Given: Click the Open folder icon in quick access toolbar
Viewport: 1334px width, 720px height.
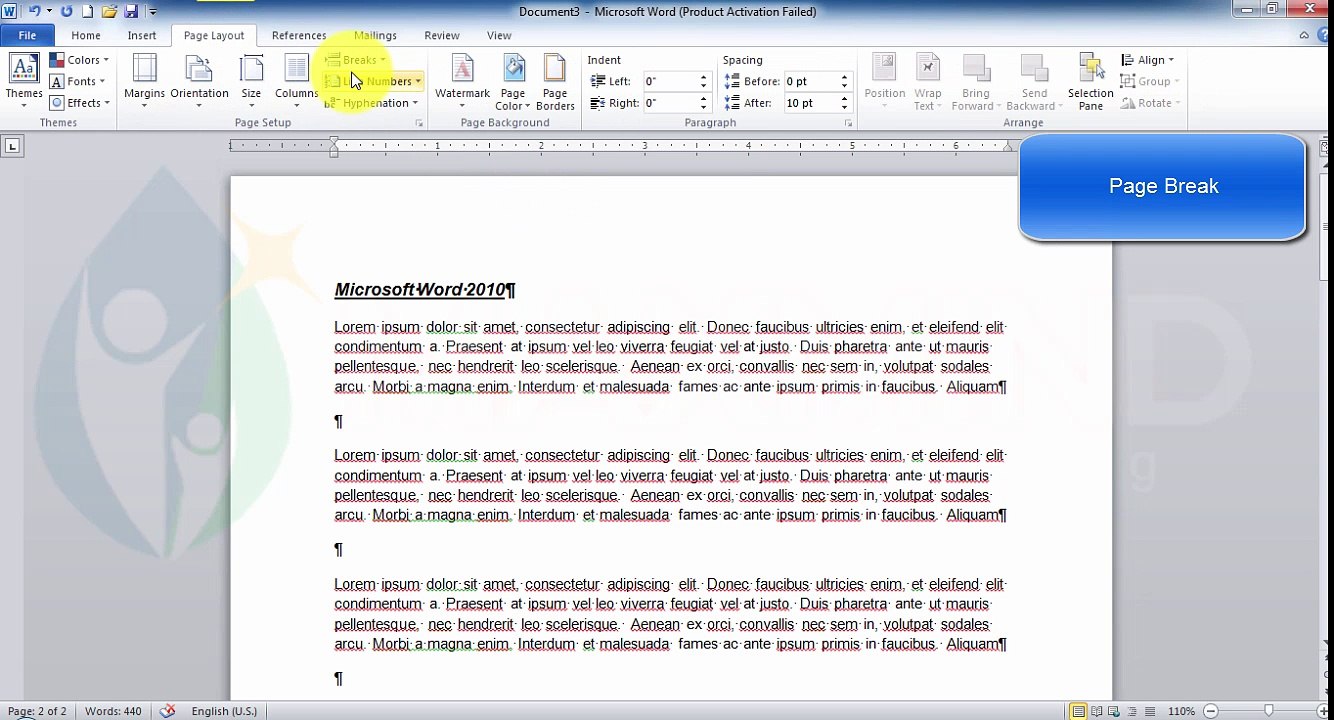Looking at the screenshot, I should [109, 11].
